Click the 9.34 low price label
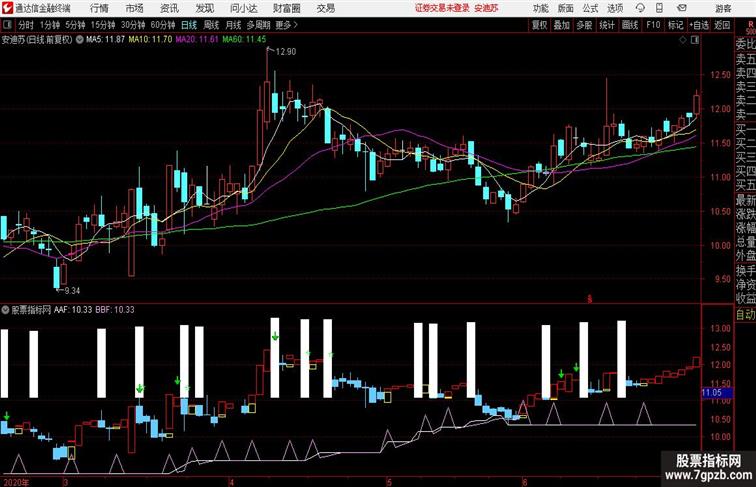Image resolution: width=756 pixels, height=487 pixels. pos(72,290)
